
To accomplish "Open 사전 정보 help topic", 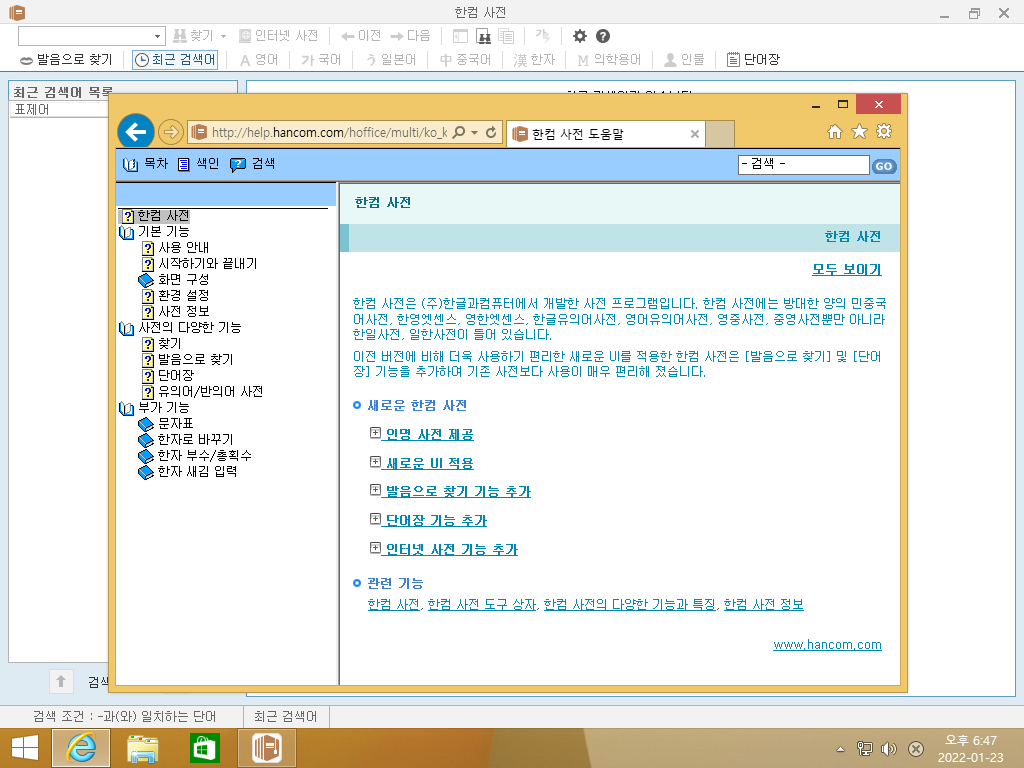I will (x=184, y=312).
